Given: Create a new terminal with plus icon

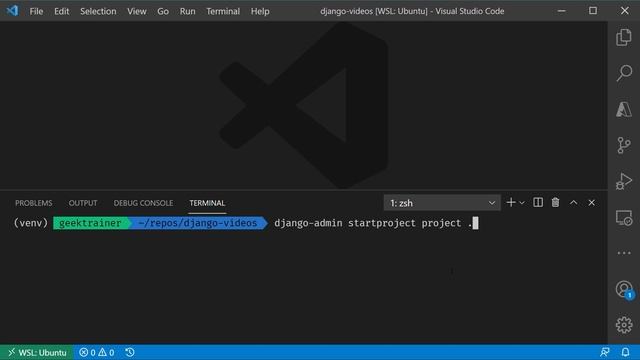Looking at the screenshot, I should tap(511, 202).
